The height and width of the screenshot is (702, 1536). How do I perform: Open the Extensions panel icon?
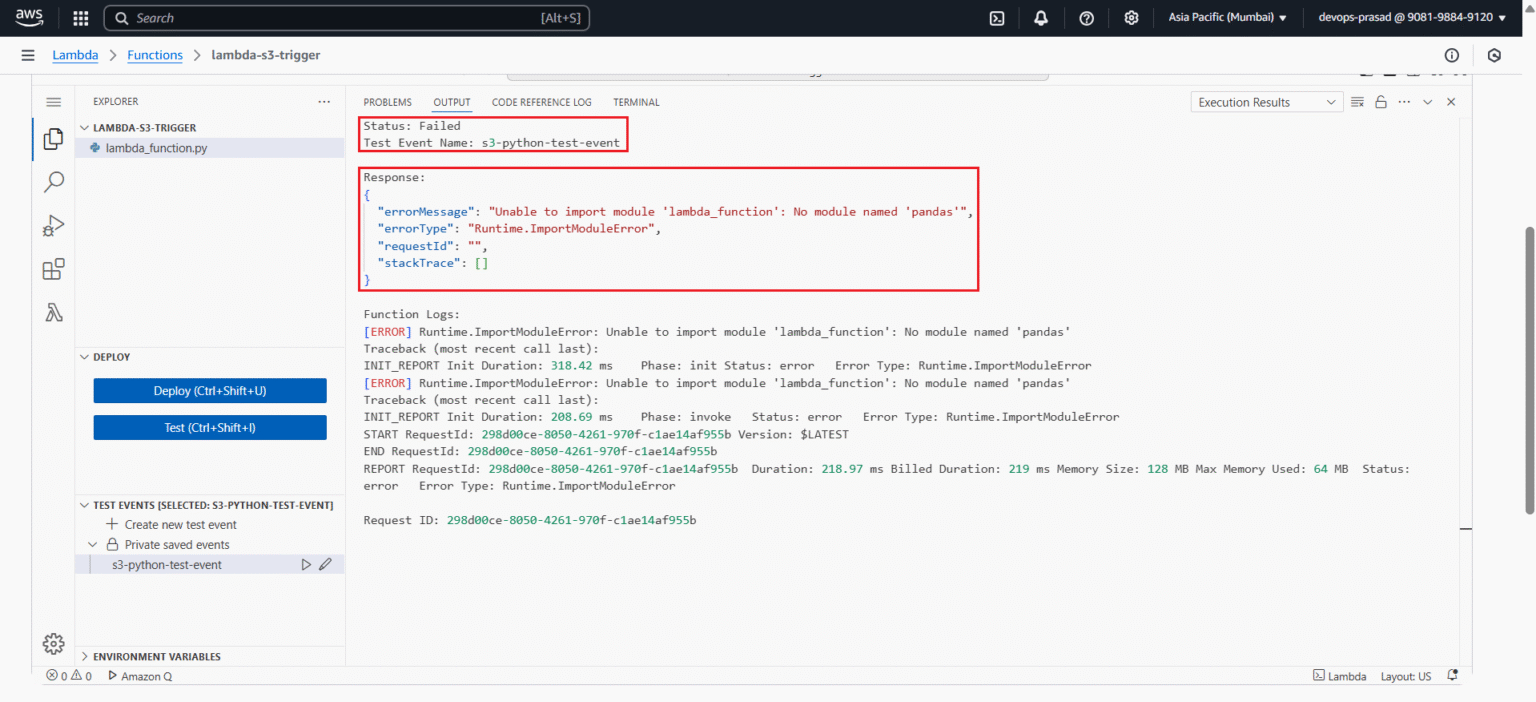tap(53, 268)
